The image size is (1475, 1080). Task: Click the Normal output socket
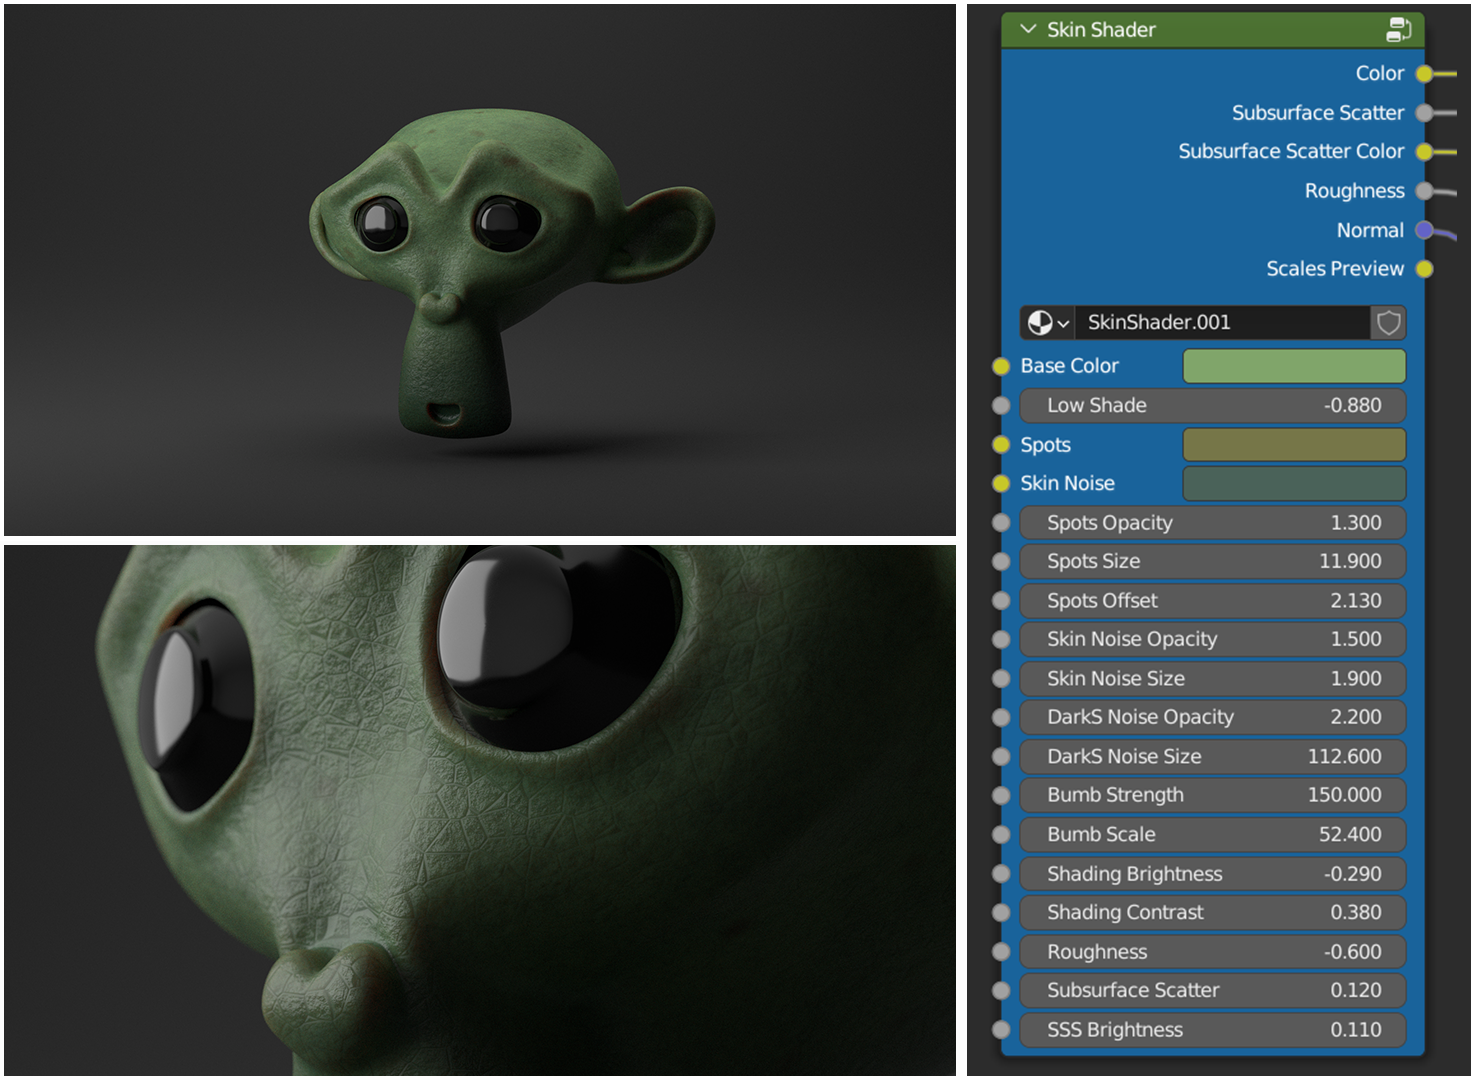tap(1424, 231)
